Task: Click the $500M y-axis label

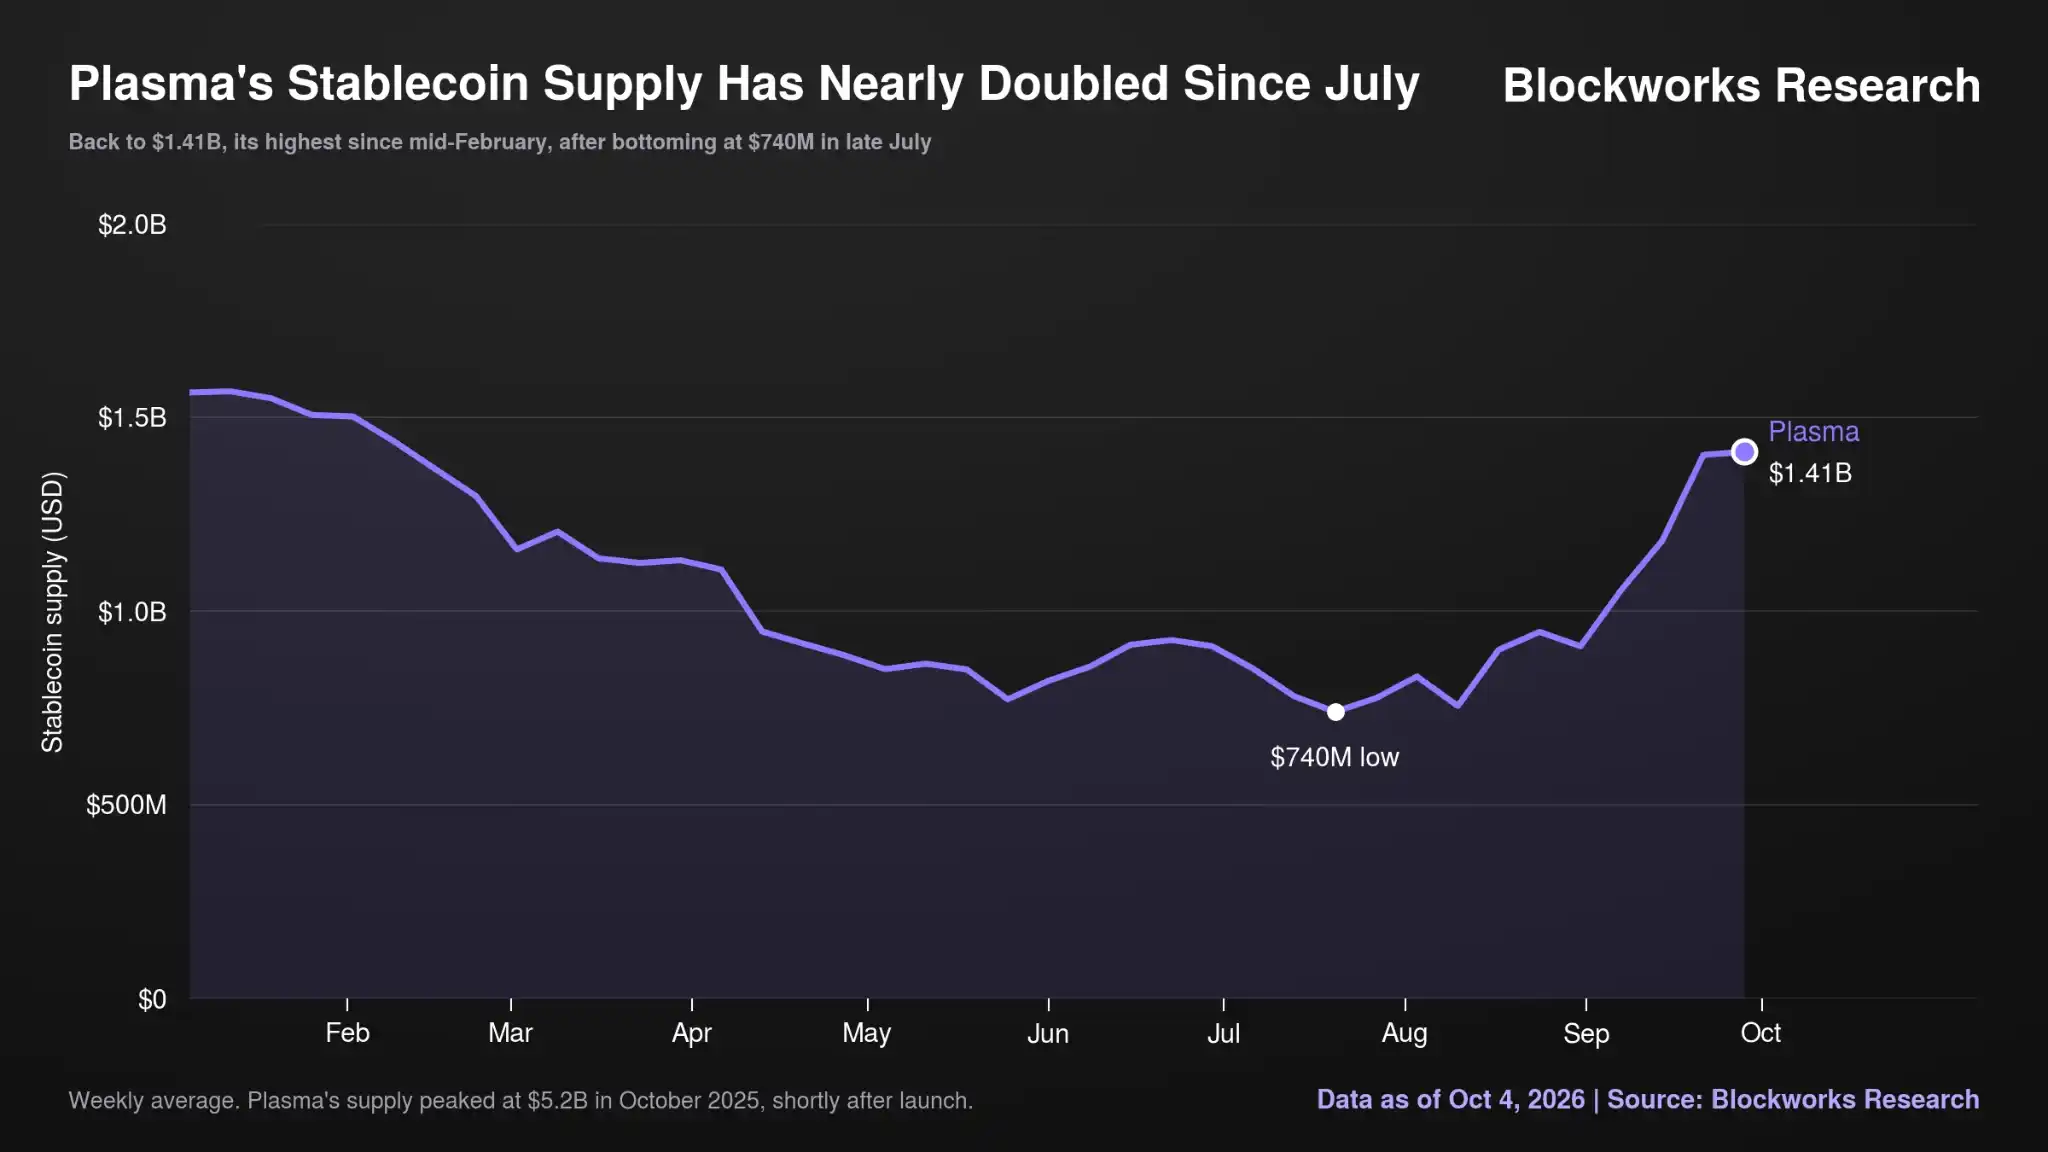Action: (x=126, y=805)
